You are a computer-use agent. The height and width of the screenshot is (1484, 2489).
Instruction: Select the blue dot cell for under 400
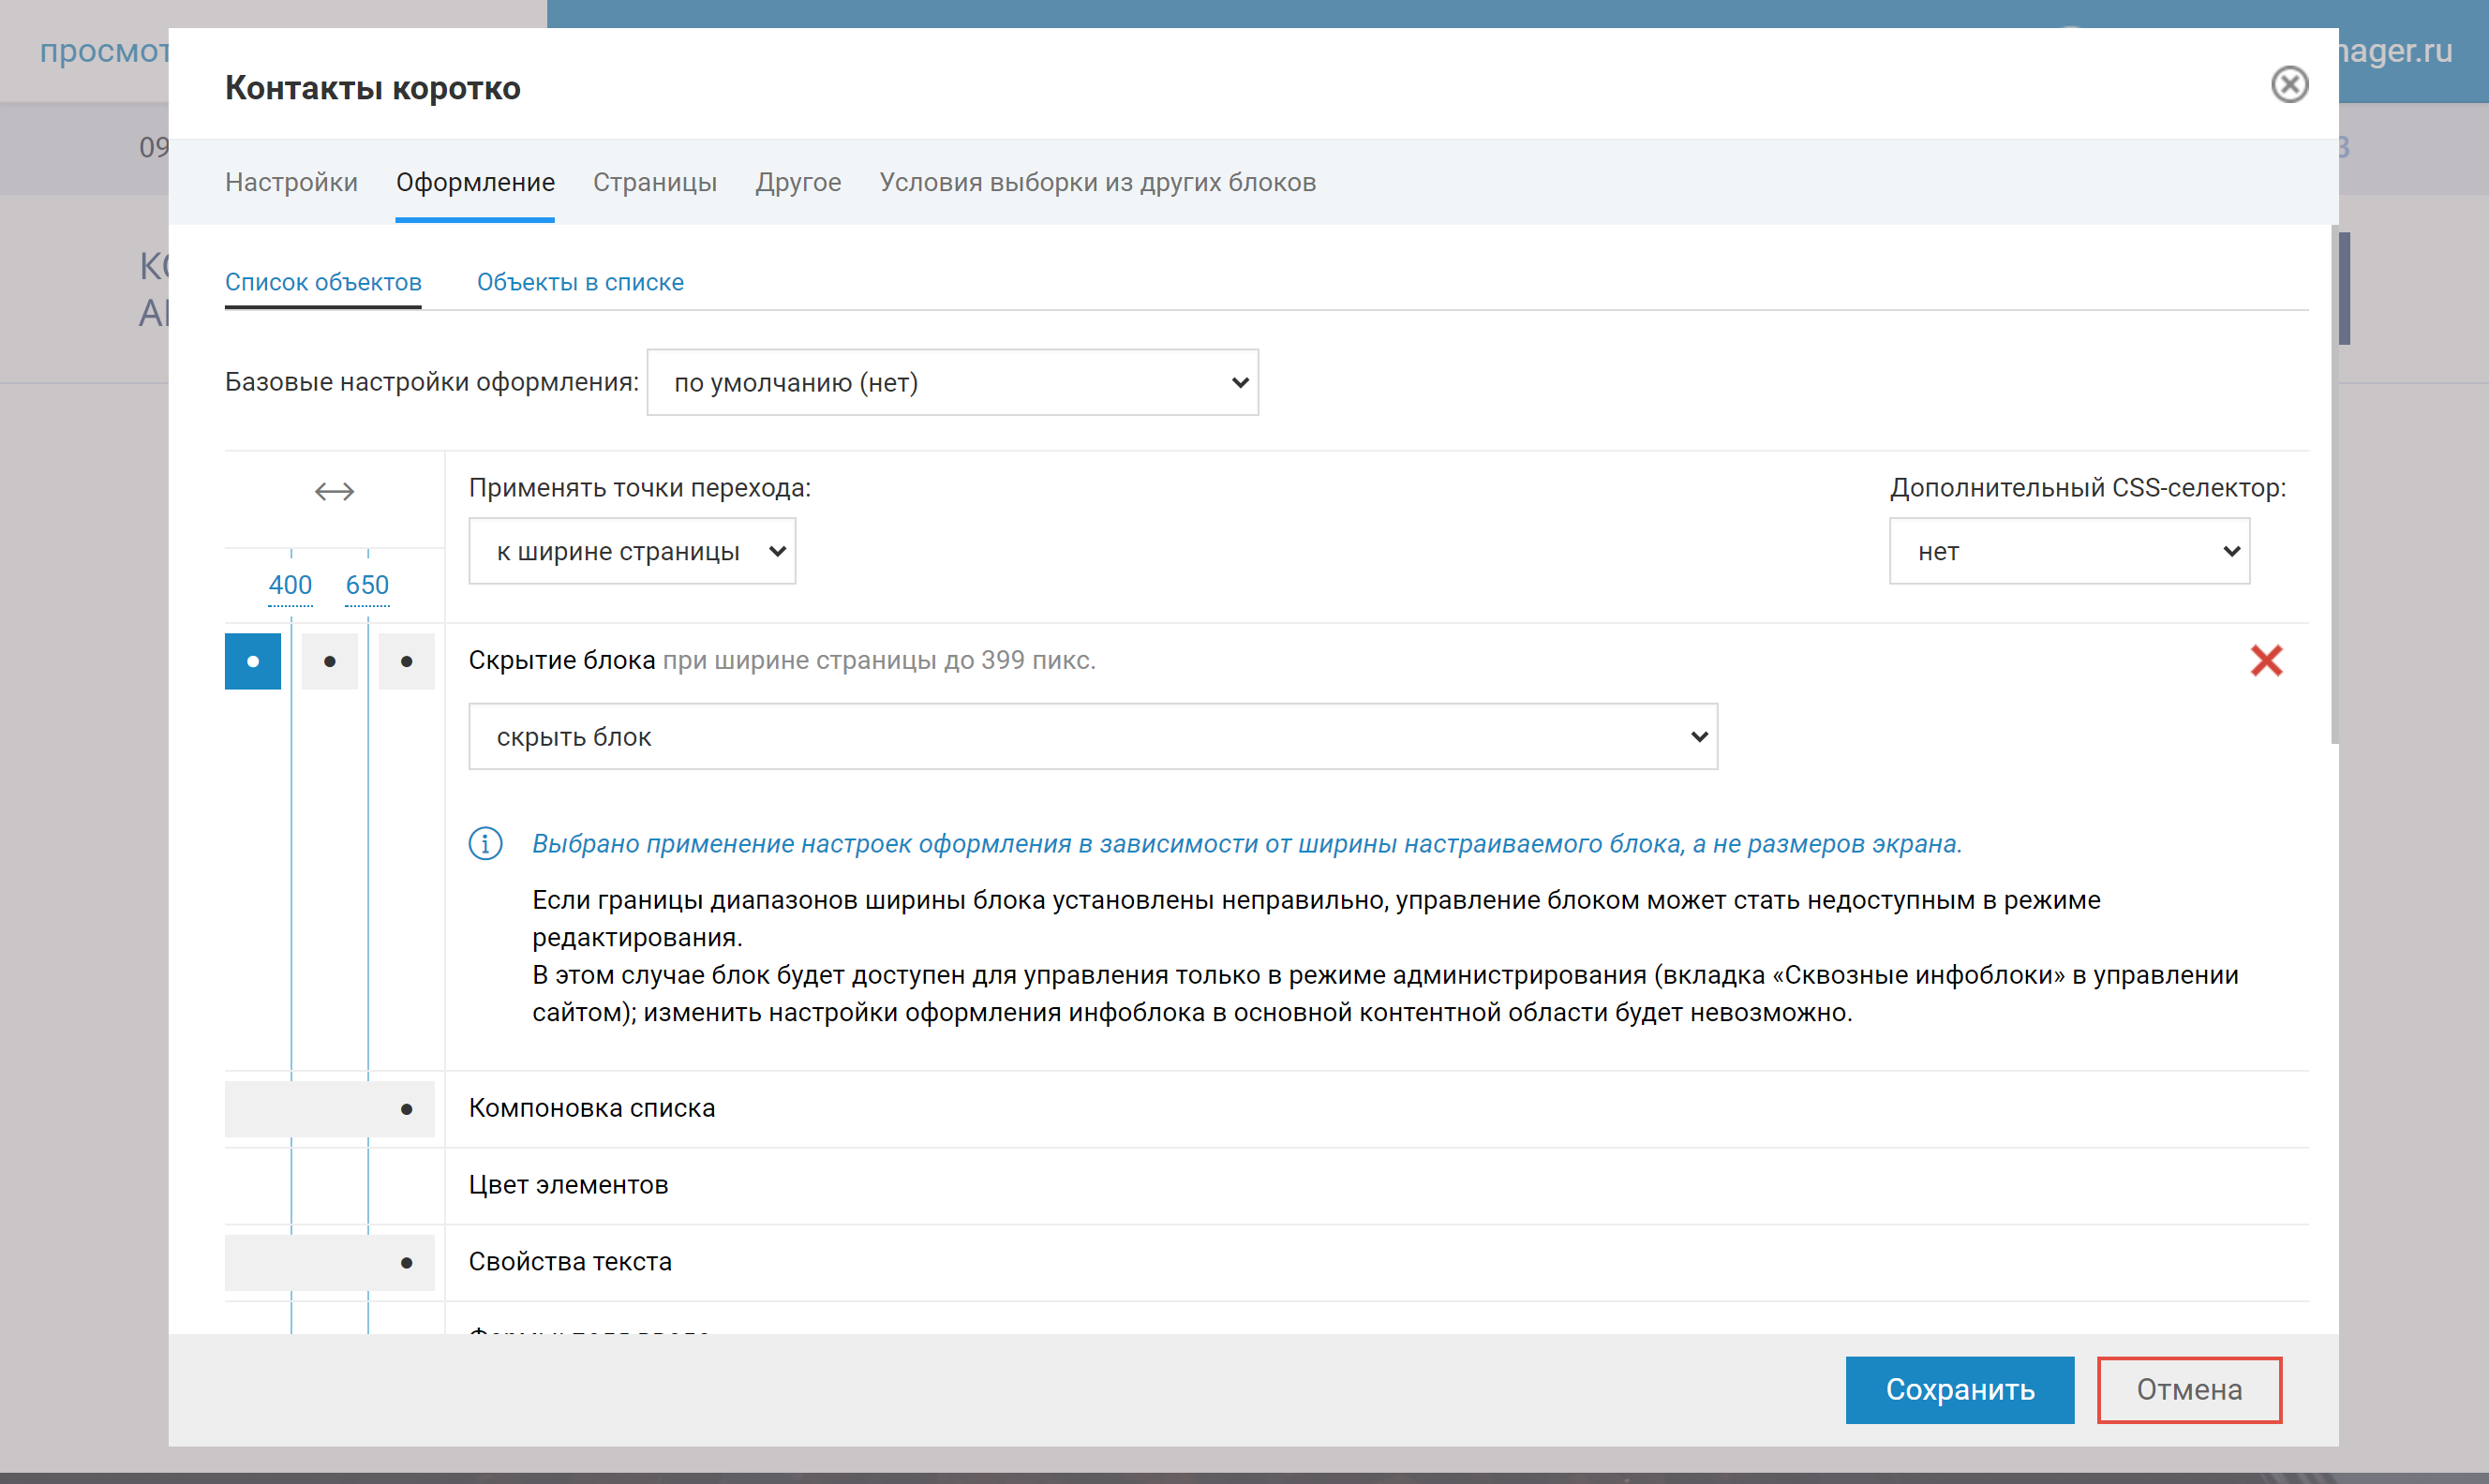click(252, 661)
